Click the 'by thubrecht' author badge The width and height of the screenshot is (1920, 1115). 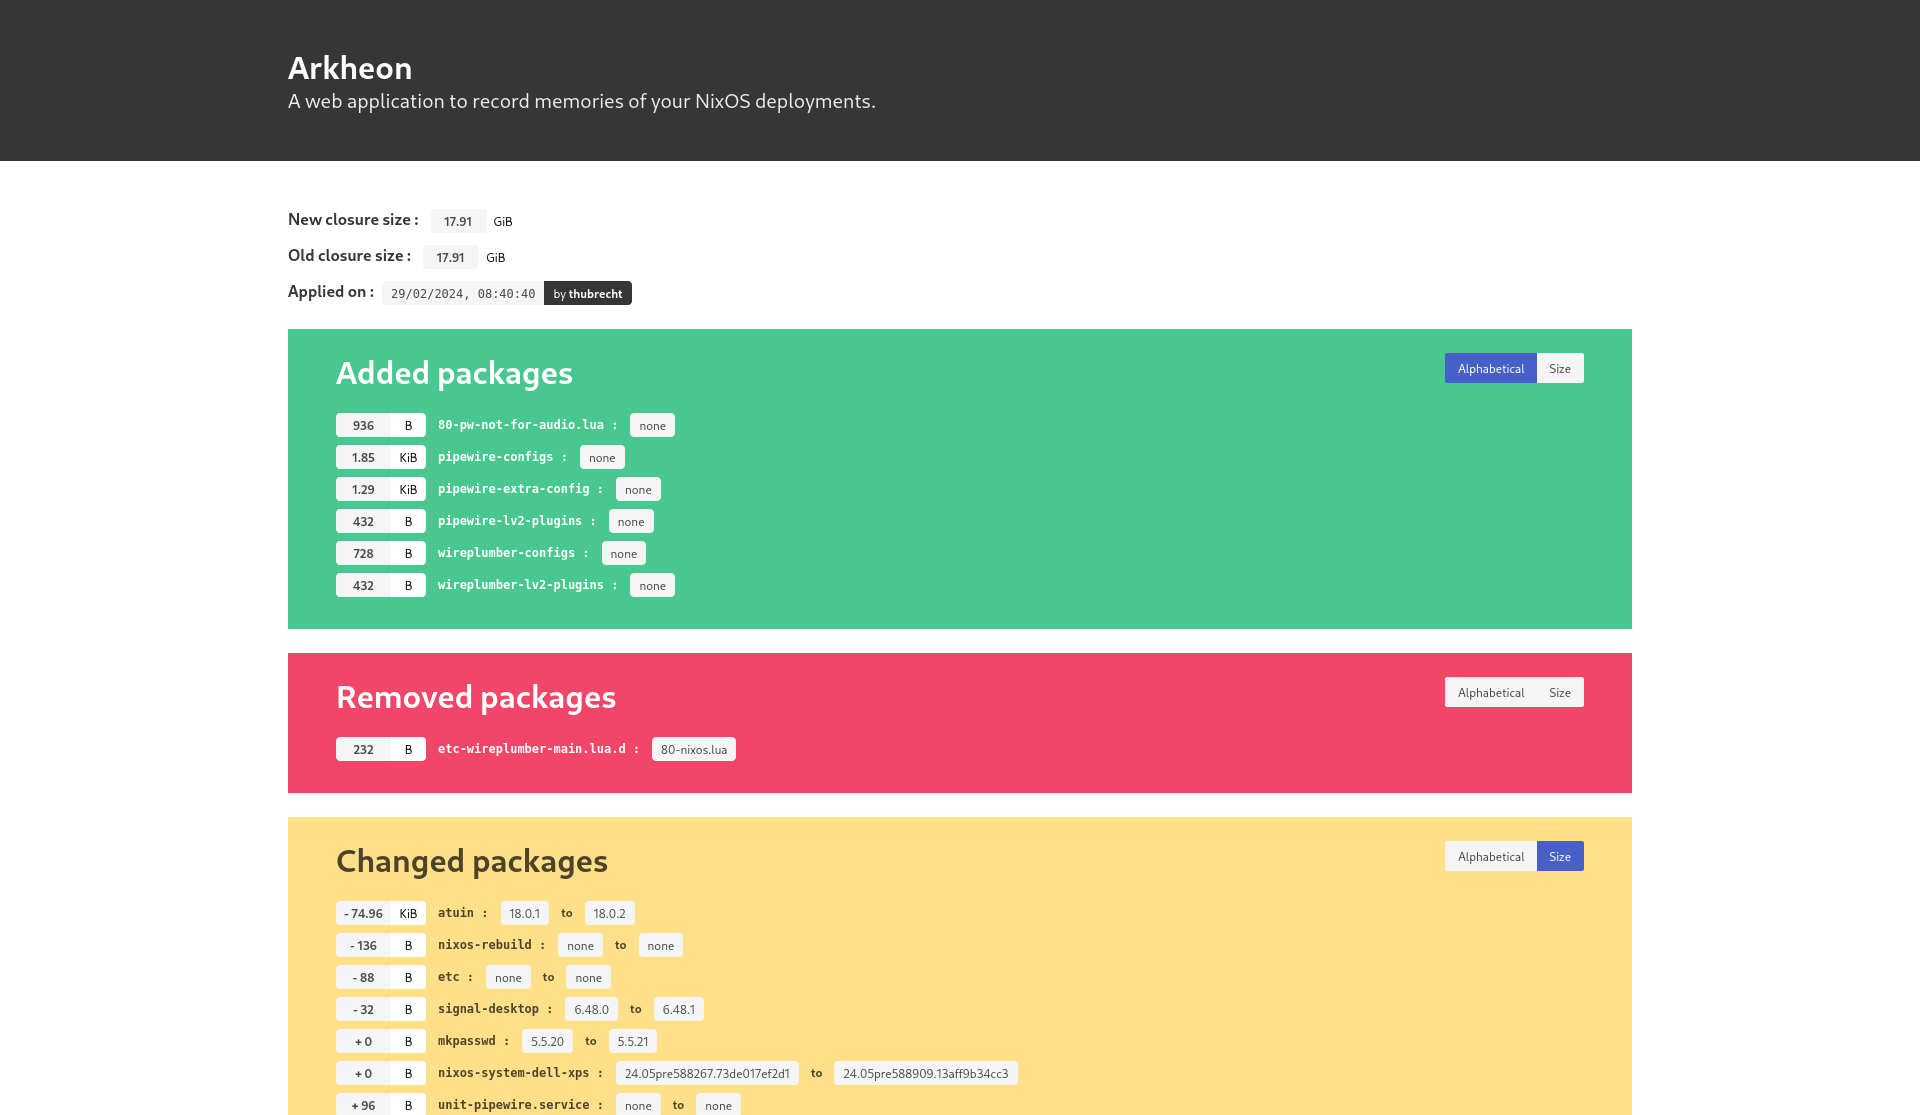pyautogui.click(x=587, y=293)
